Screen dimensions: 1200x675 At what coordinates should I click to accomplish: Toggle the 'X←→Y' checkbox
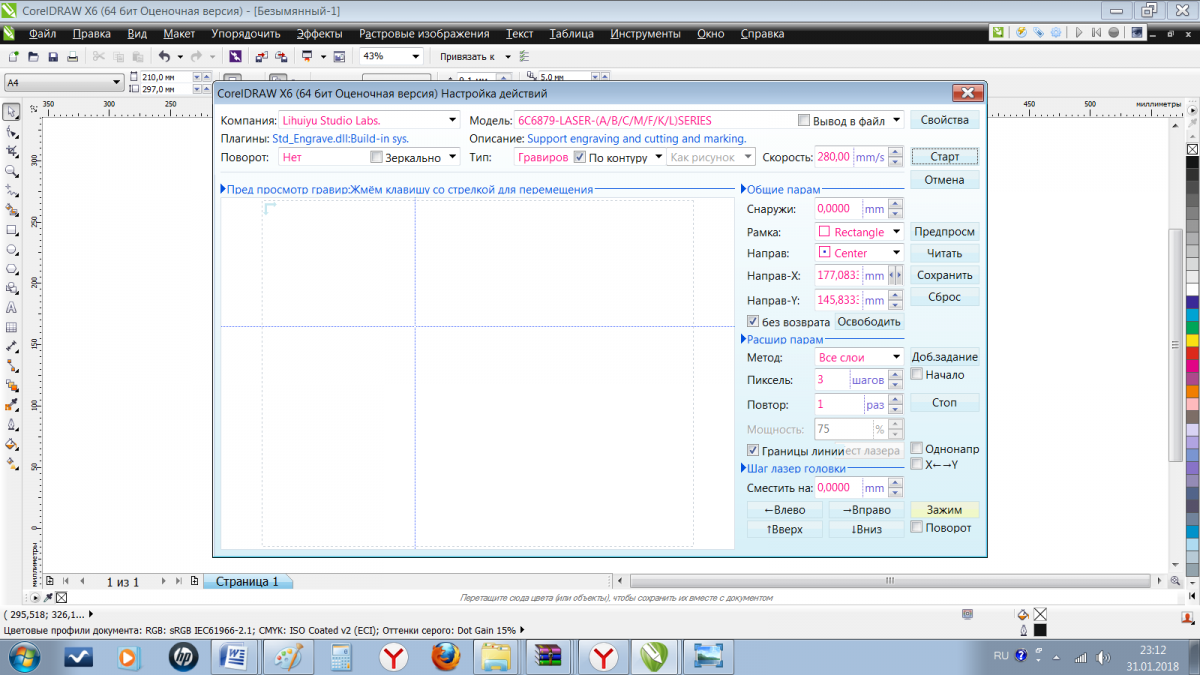click(x=917, y=464)
